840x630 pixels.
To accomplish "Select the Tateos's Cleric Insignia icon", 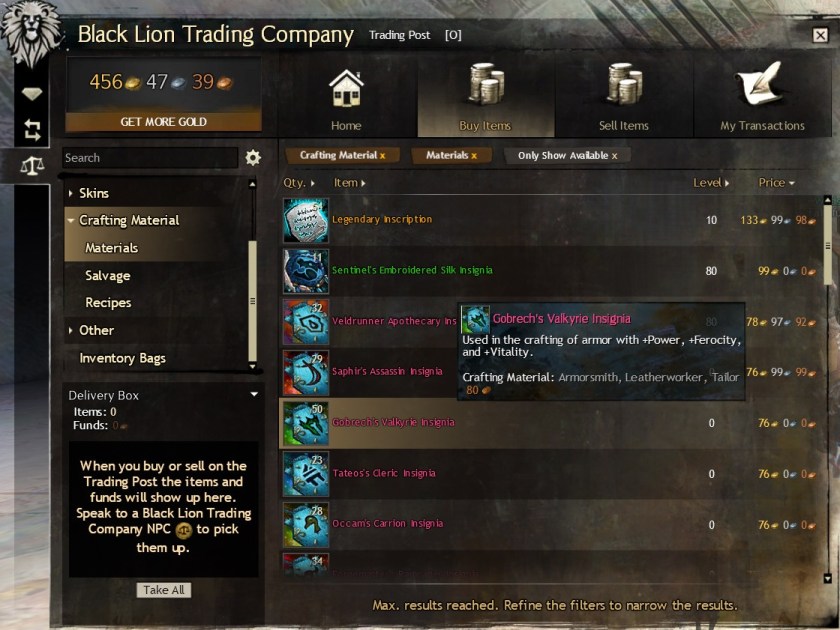I will pos(306,474).
